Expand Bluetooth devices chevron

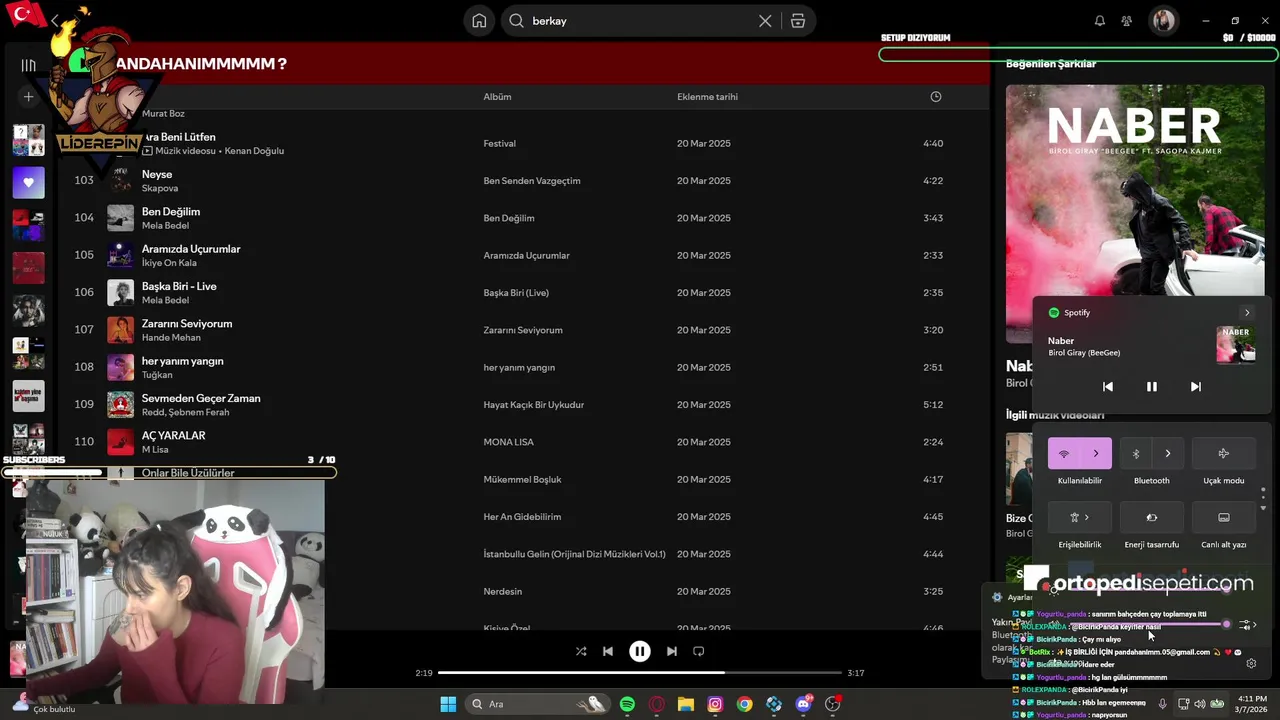1167,454
